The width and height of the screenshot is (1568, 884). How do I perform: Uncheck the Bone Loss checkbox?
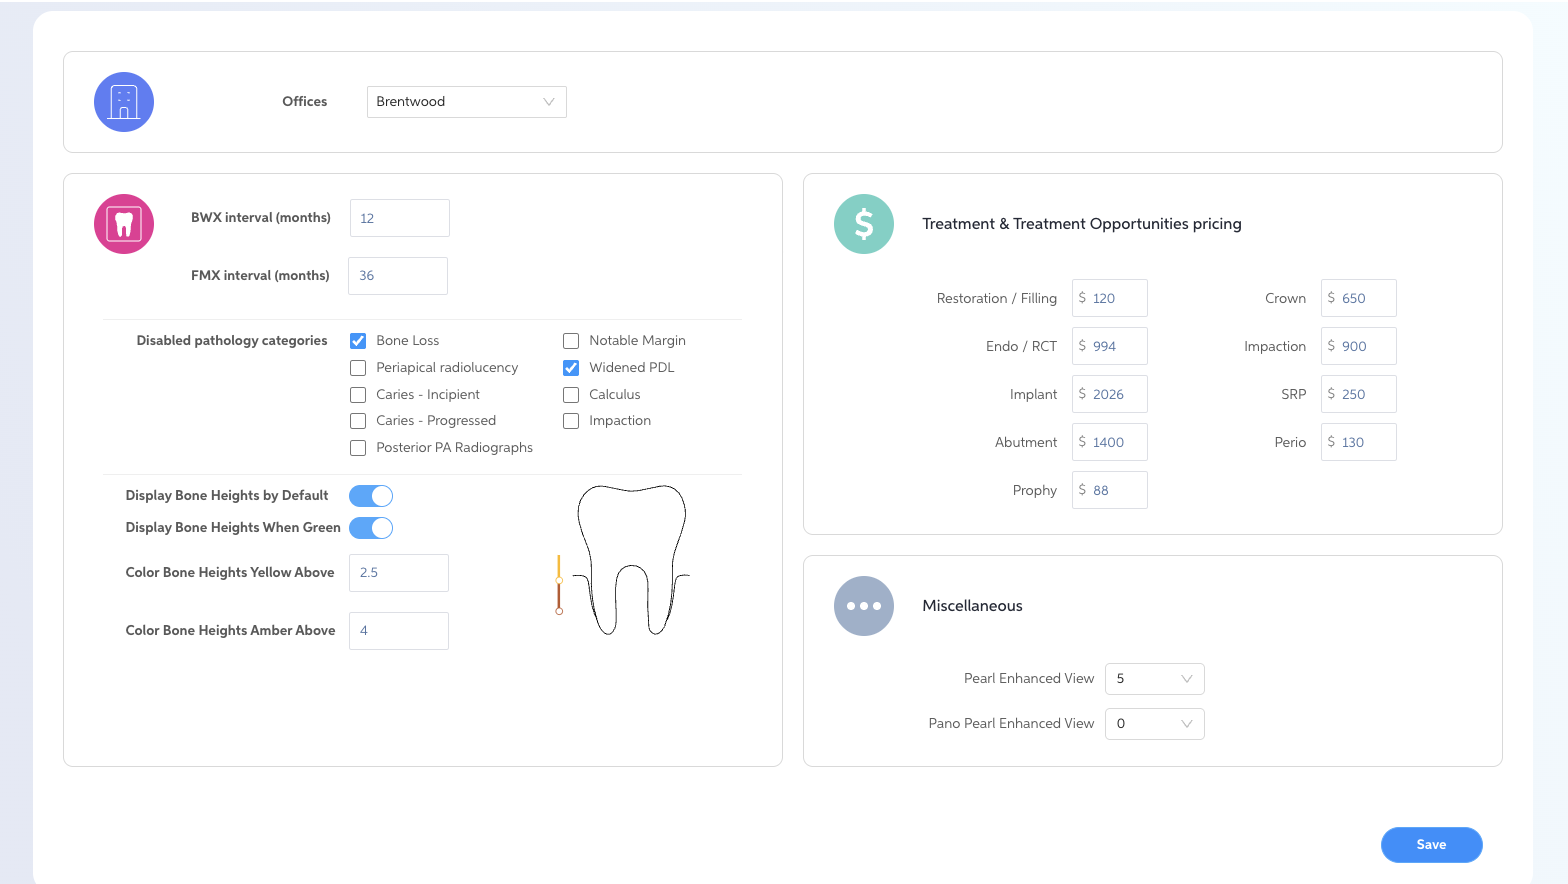pyautogui.click(x=358, y=341)
